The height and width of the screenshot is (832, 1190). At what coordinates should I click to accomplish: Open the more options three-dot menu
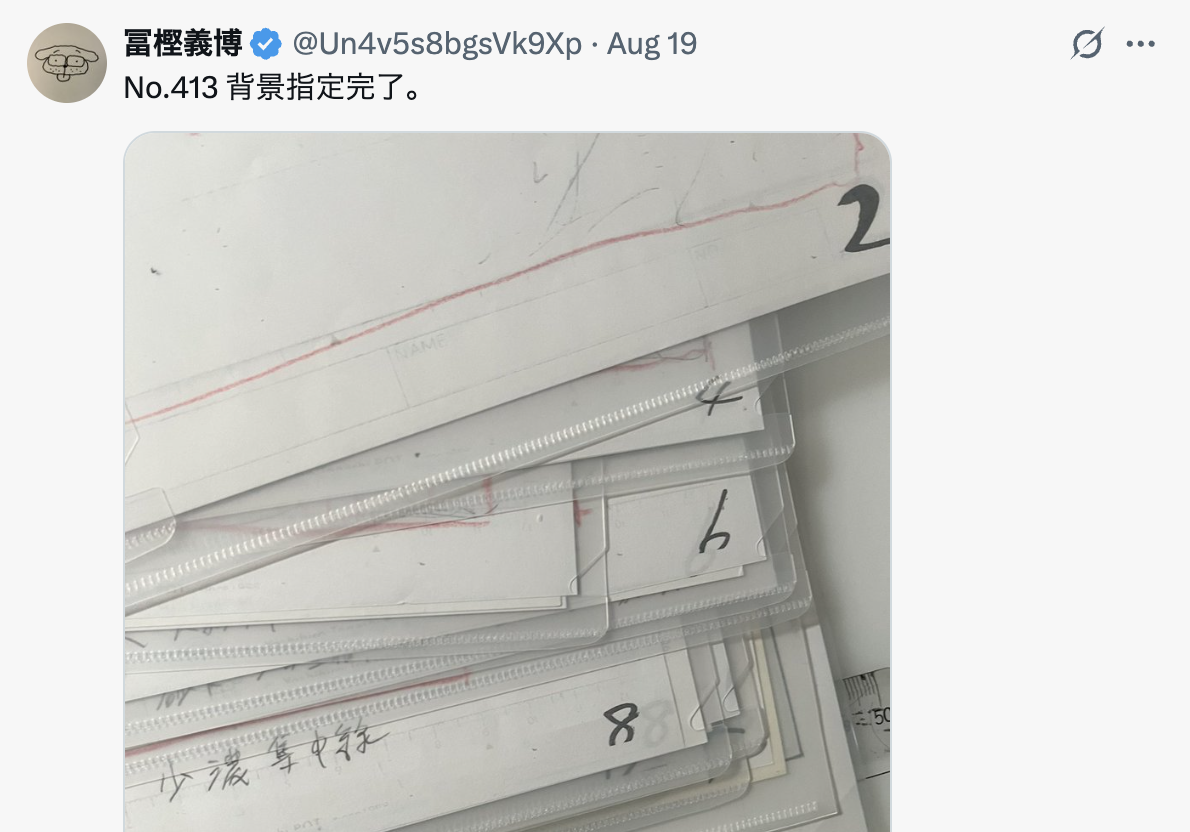[x=1140, y=44]
